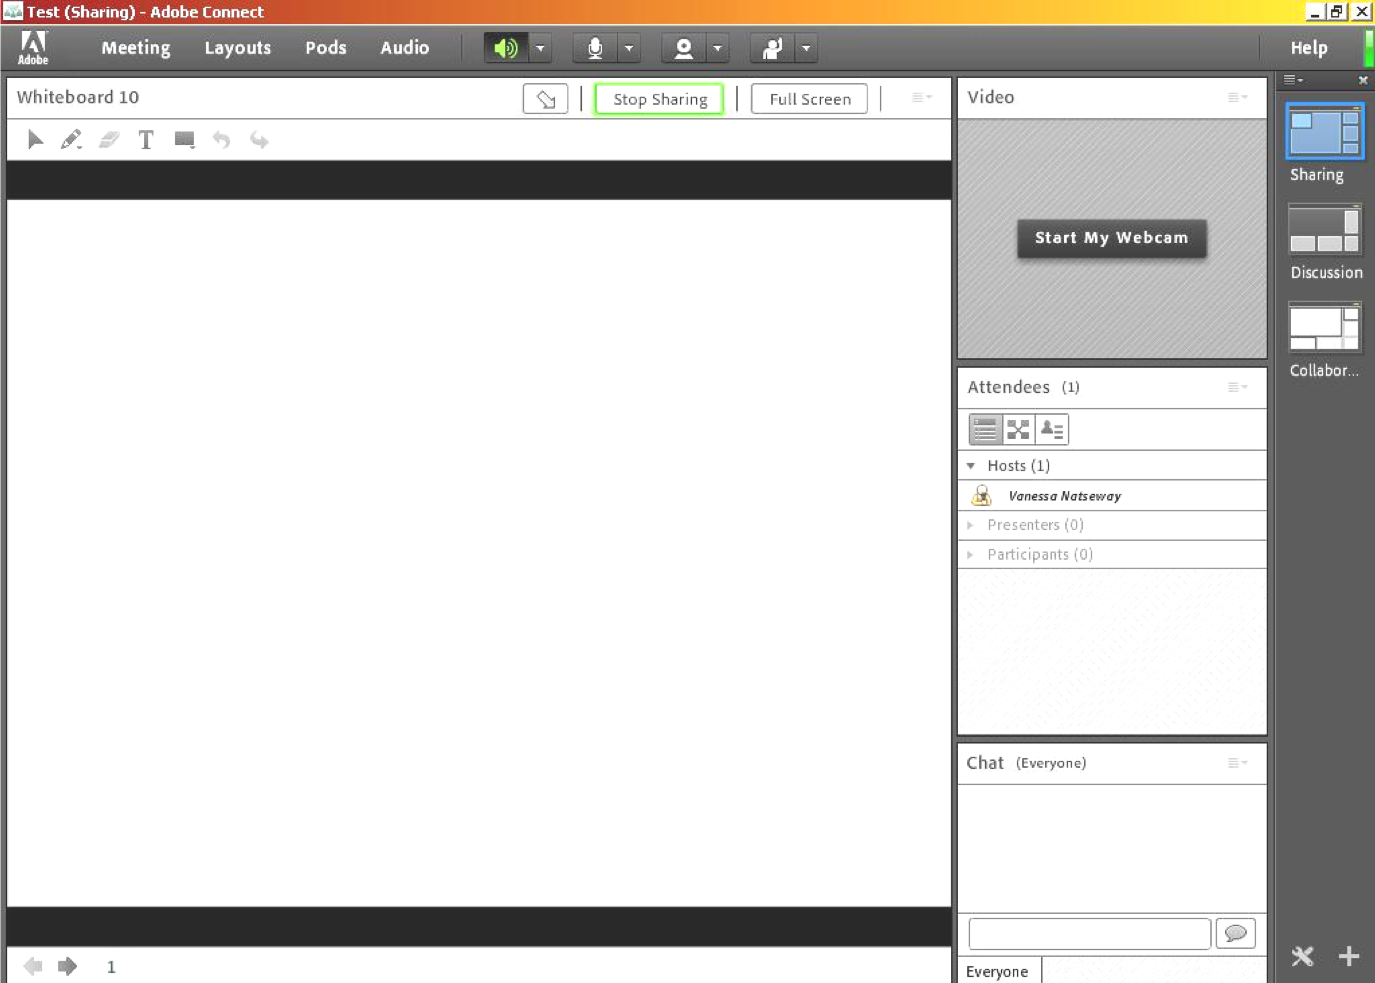Click the Redo arrow in whiteboard toolbar
Screen dimensions: 1375x983
[x=259, y=140]
